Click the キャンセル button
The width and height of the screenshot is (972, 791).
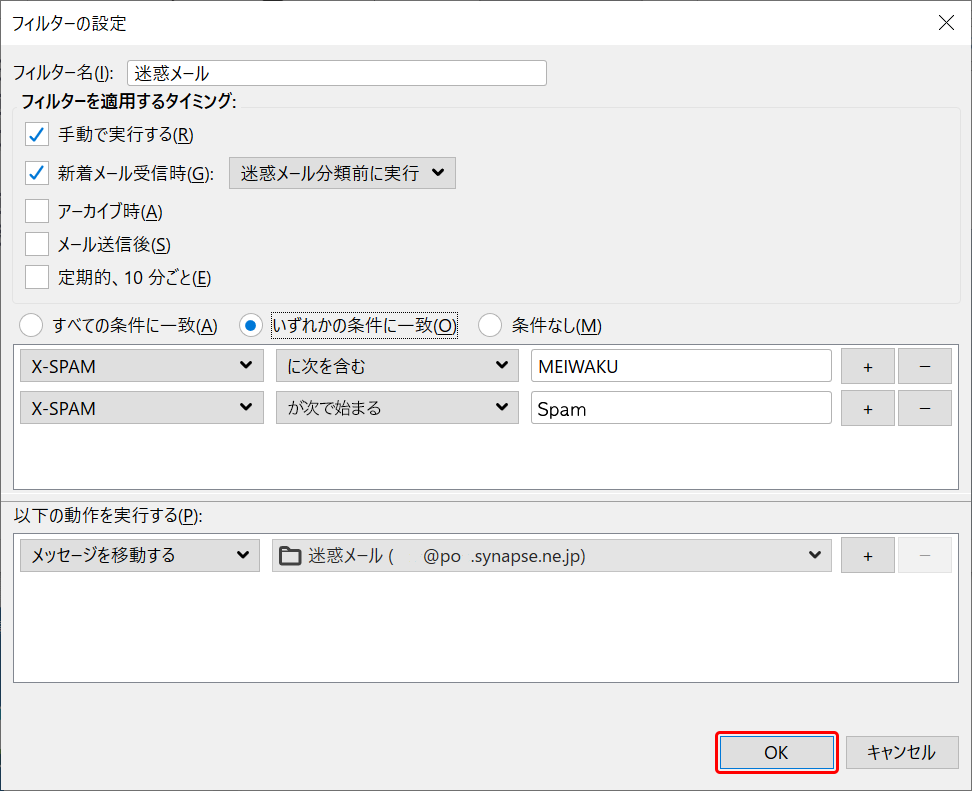point(902,753)
